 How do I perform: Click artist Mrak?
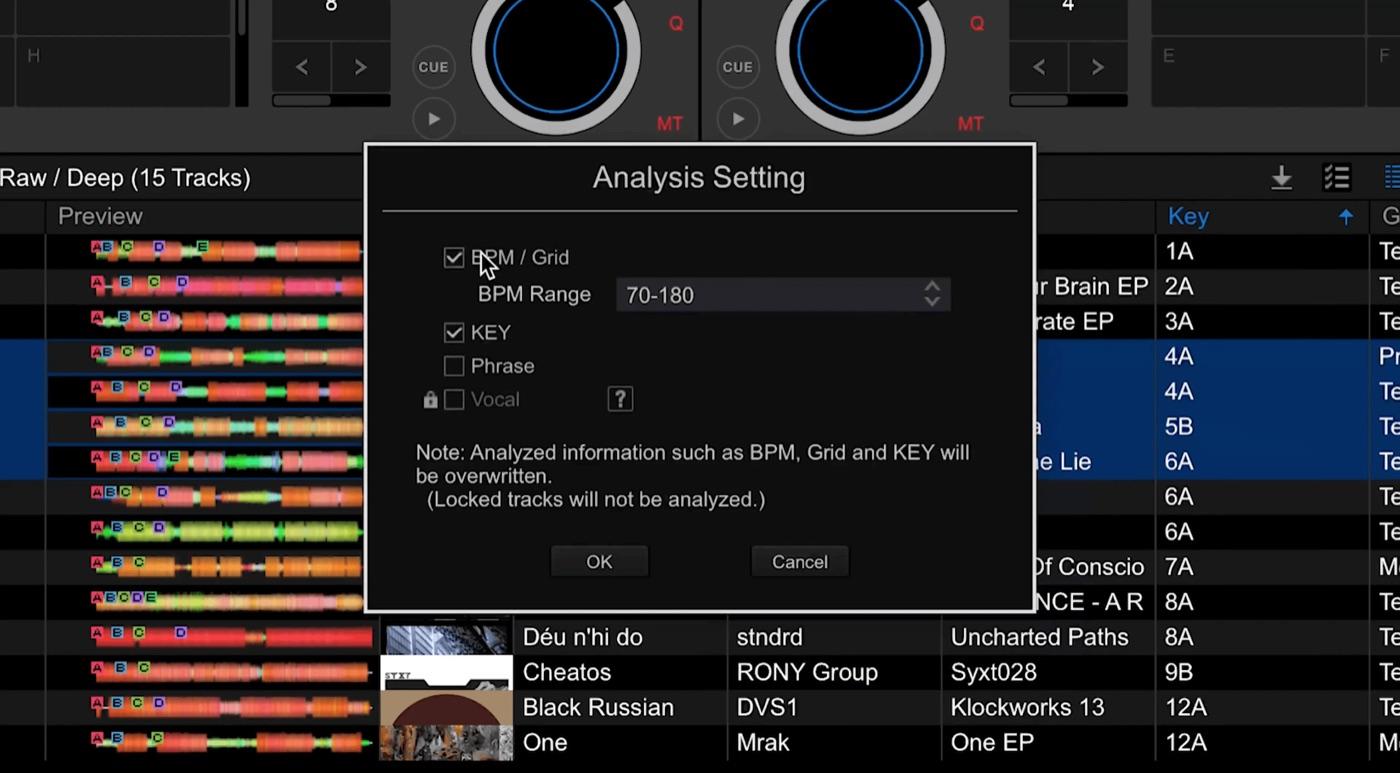pyautogui.click(x=763, y=742)
